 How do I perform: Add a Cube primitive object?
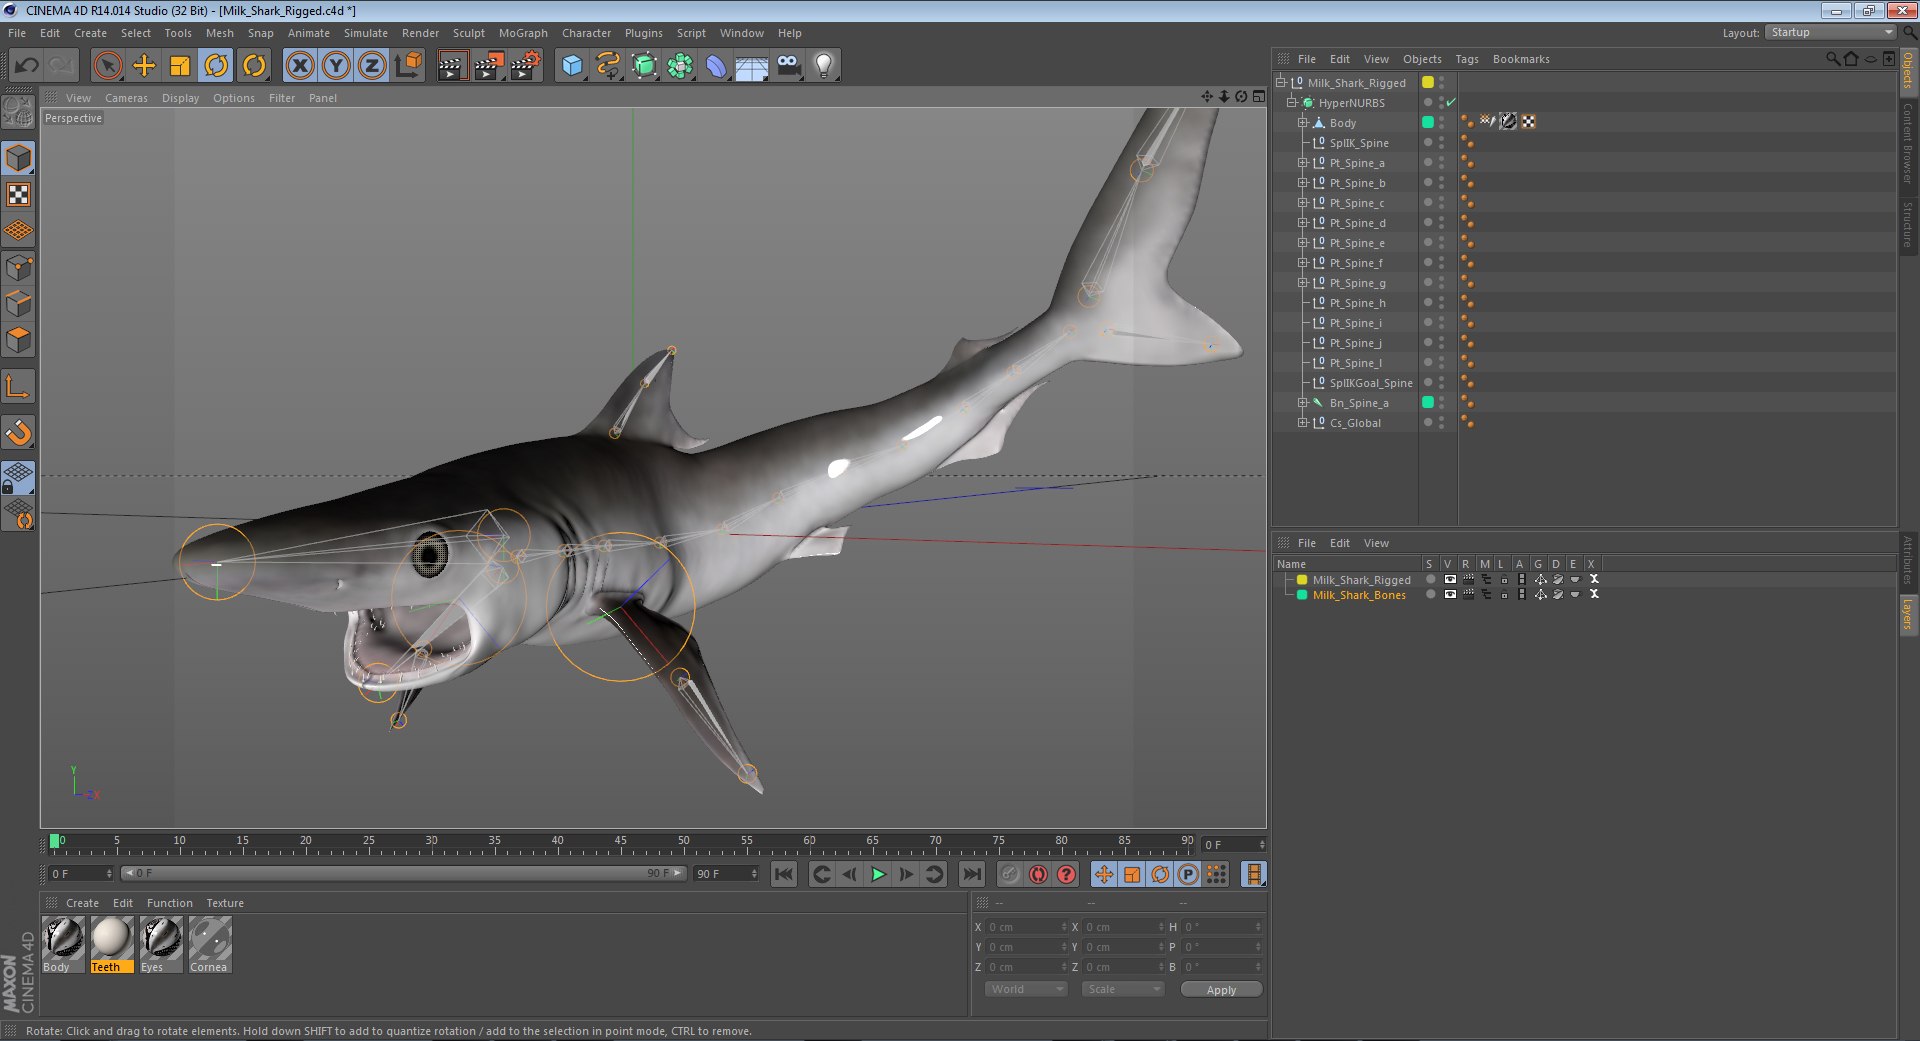[572, 66]
